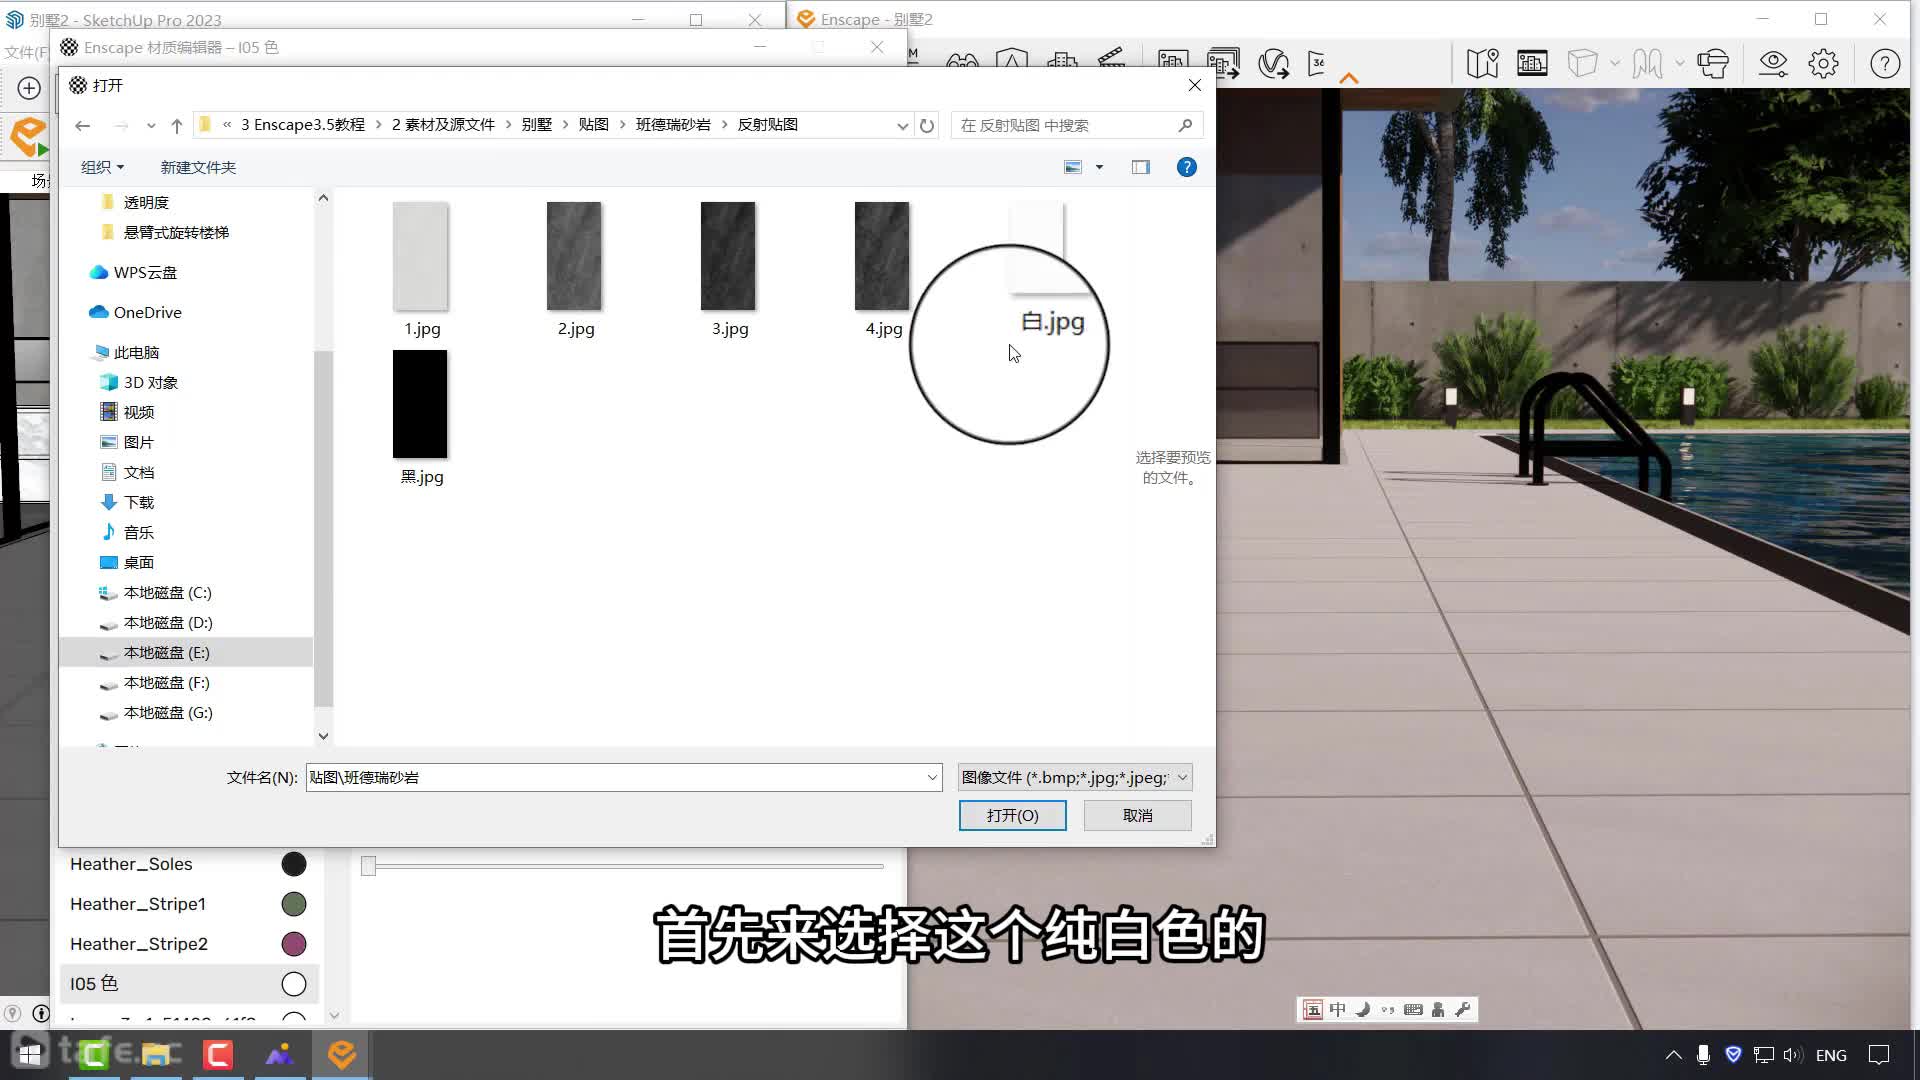Select OneDrive in navigation pane
The height and width of the screenshot is (1080, 1920).
click(x=147, y=312)
